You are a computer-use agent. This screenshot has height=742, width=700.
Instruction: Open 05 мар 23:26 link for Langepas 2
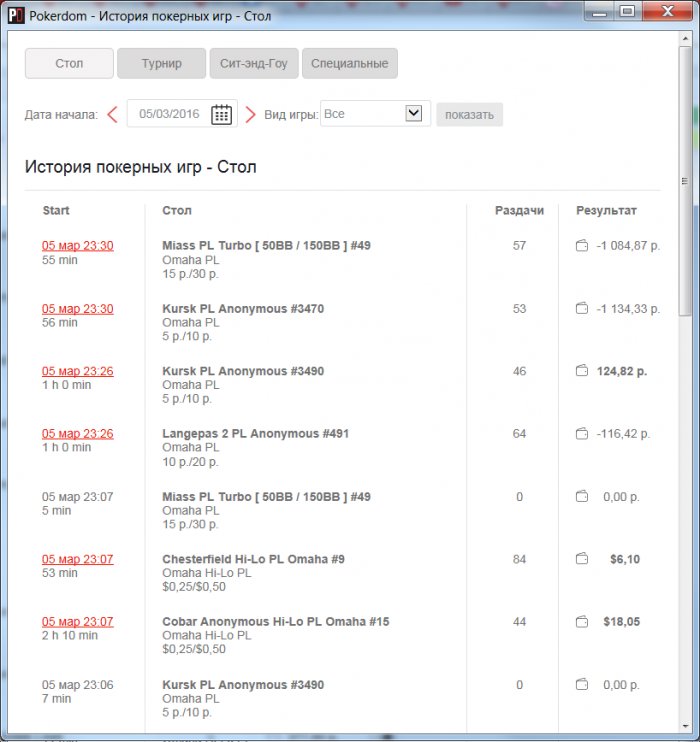[x=78, y=433]
